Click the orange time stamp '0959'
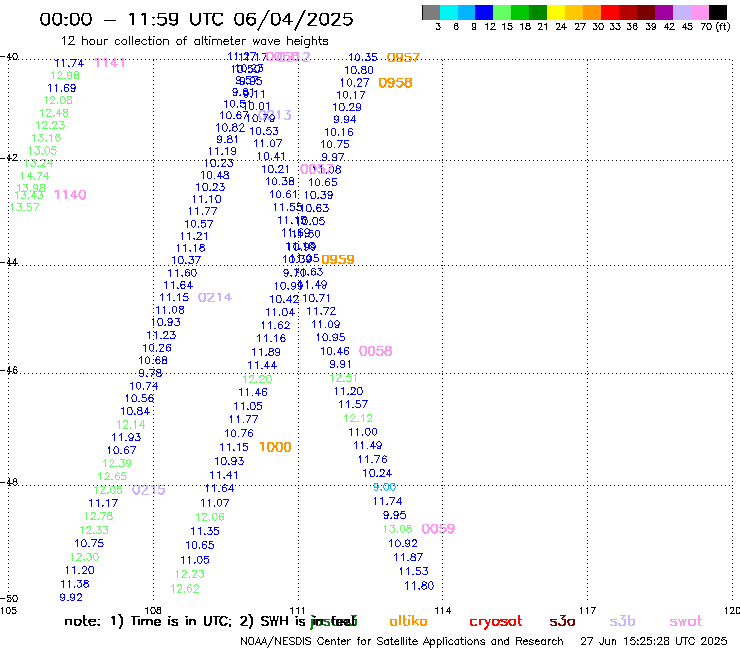The height and width of the screenshot is (650, 740). click(x=338, y=260)
